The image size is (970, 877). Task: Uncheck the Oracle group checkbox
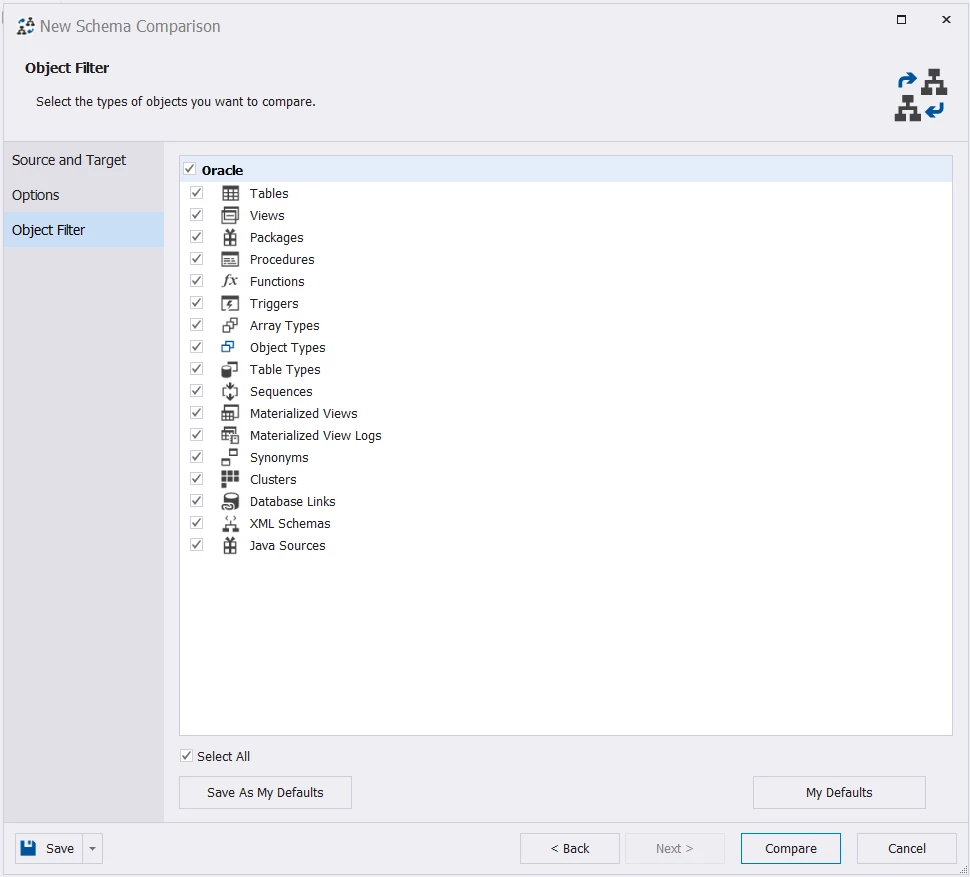[189, 169]
